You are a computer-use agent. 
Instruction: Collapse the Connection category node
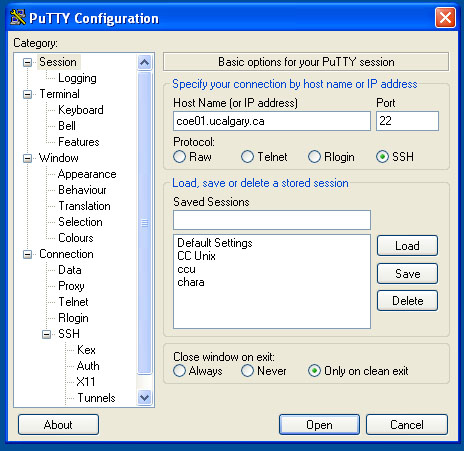(x=27, y=254)
